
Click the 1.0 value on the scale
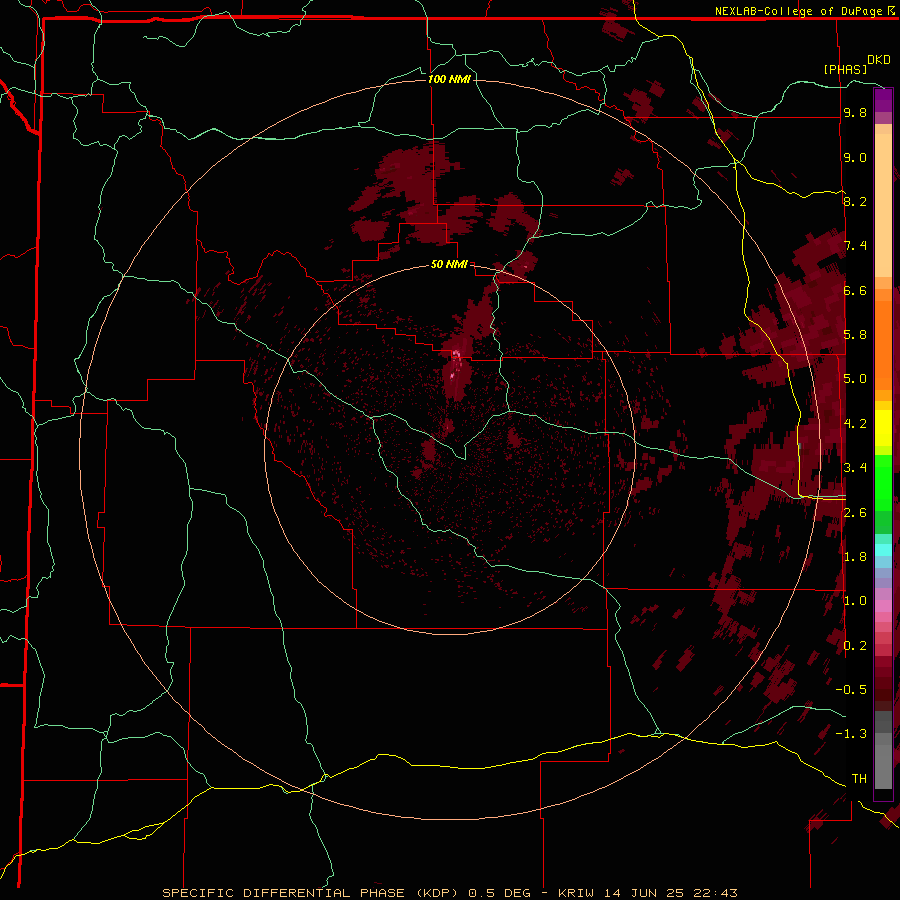[x=855, y=601]
